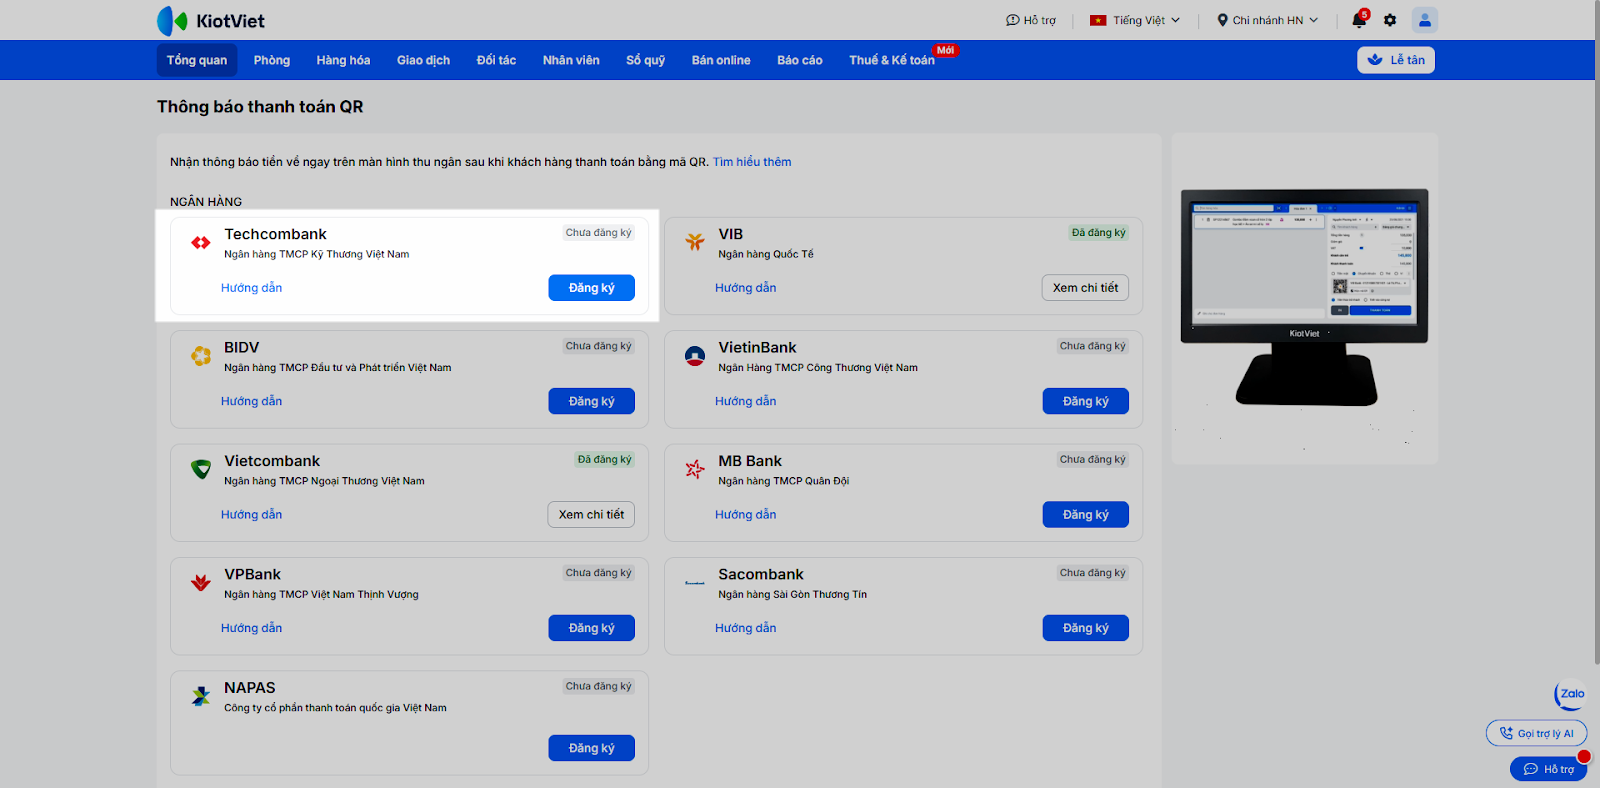Click the BIDV logo icon
The image size is (1600, 788).
pos(201,355)
